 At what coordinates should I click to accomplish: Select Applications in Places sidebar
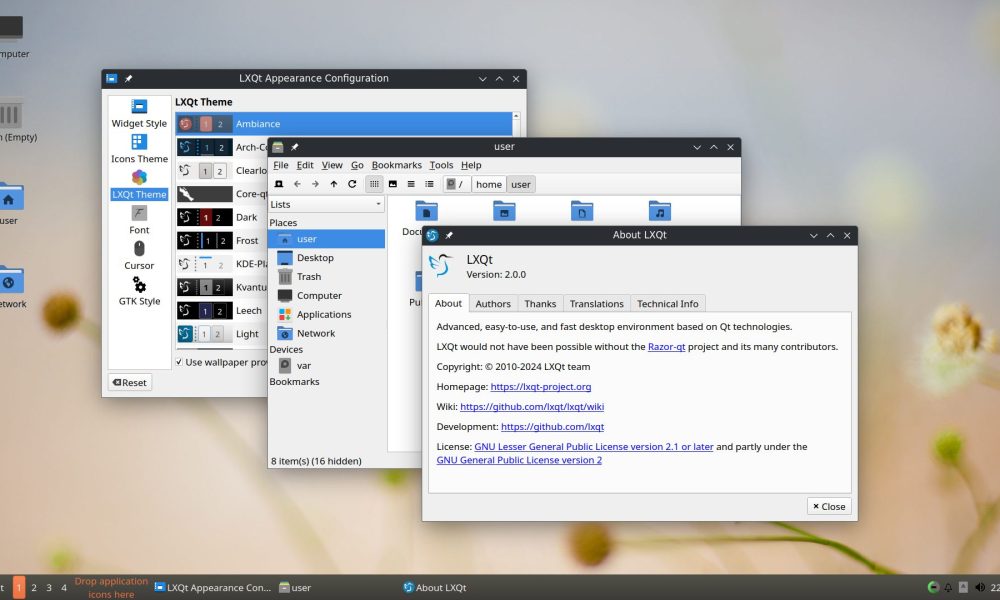(326, 314)
